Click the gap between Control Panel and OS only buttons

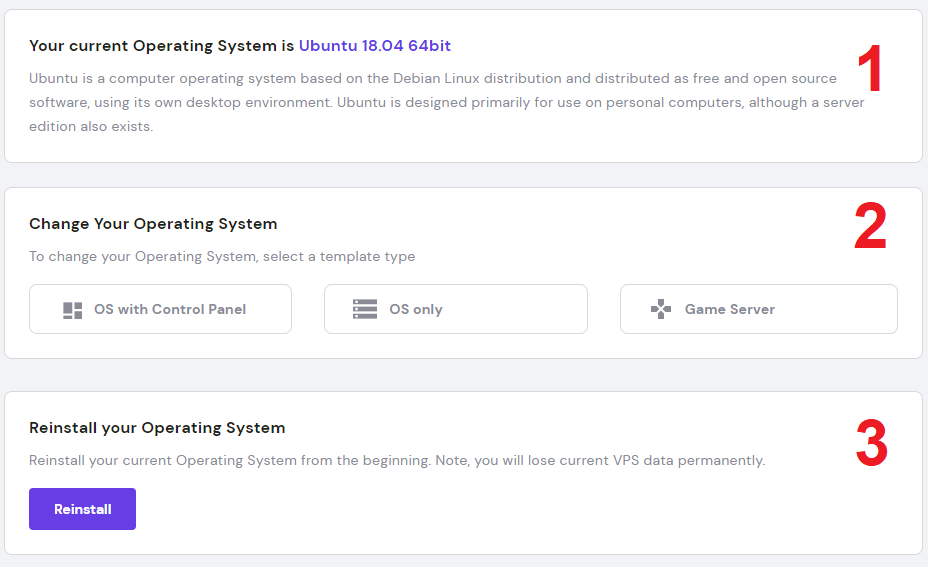click(x=308, y=310)
